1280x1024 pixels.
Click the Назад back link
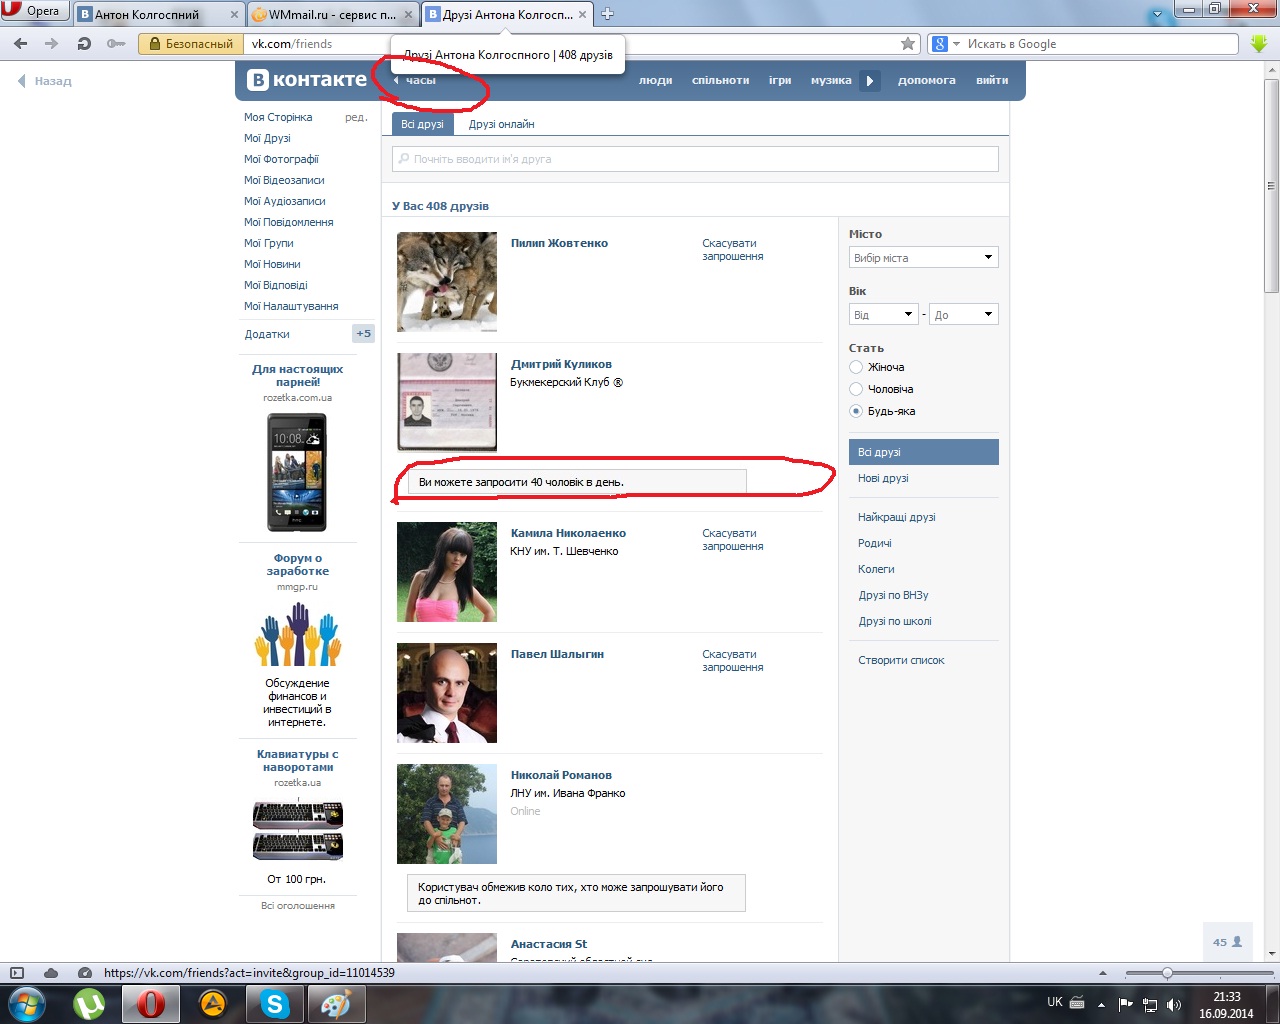(45, 81)
